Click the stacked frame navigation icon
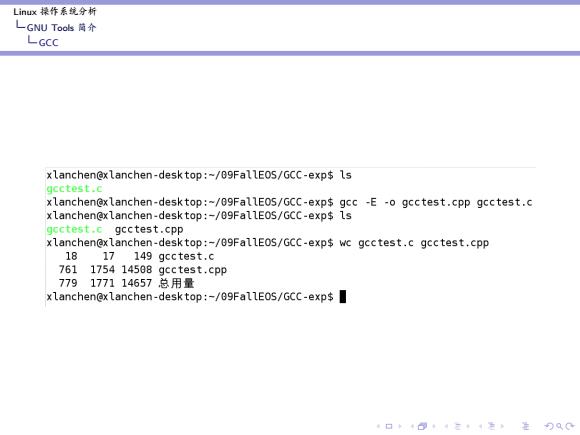The width and height of the screenshot is (580, 435). (x=422, y=426)
